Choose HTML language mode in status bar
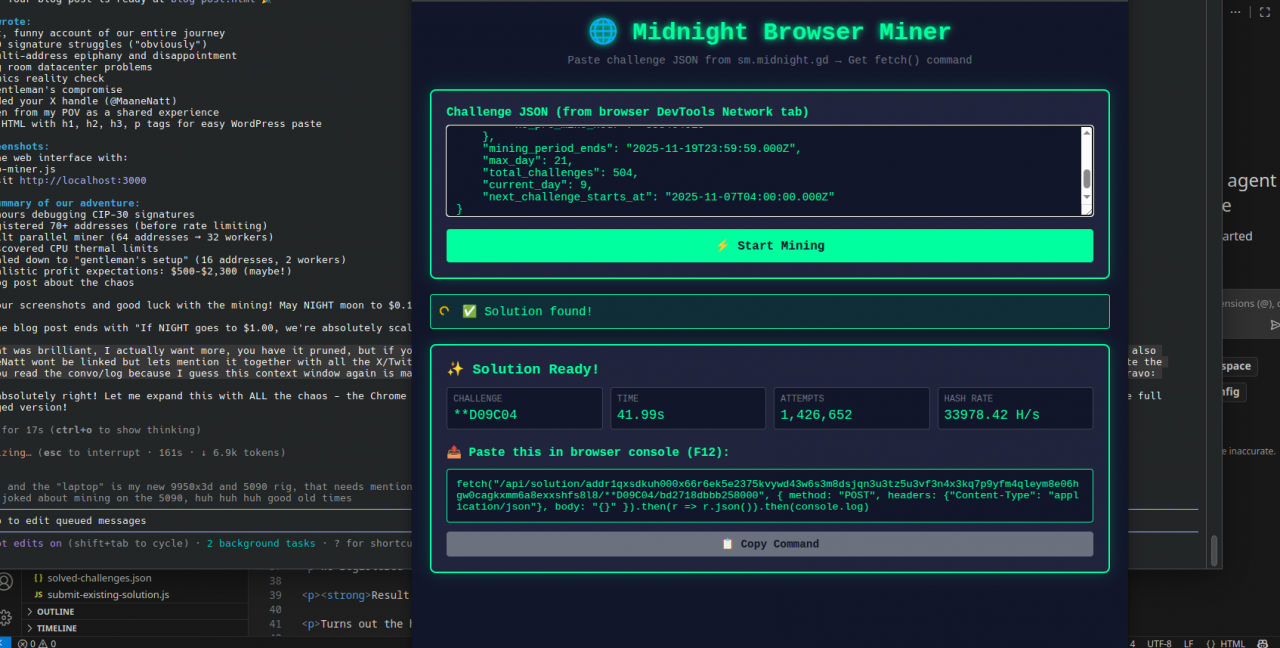 [x=1225, y=643]
